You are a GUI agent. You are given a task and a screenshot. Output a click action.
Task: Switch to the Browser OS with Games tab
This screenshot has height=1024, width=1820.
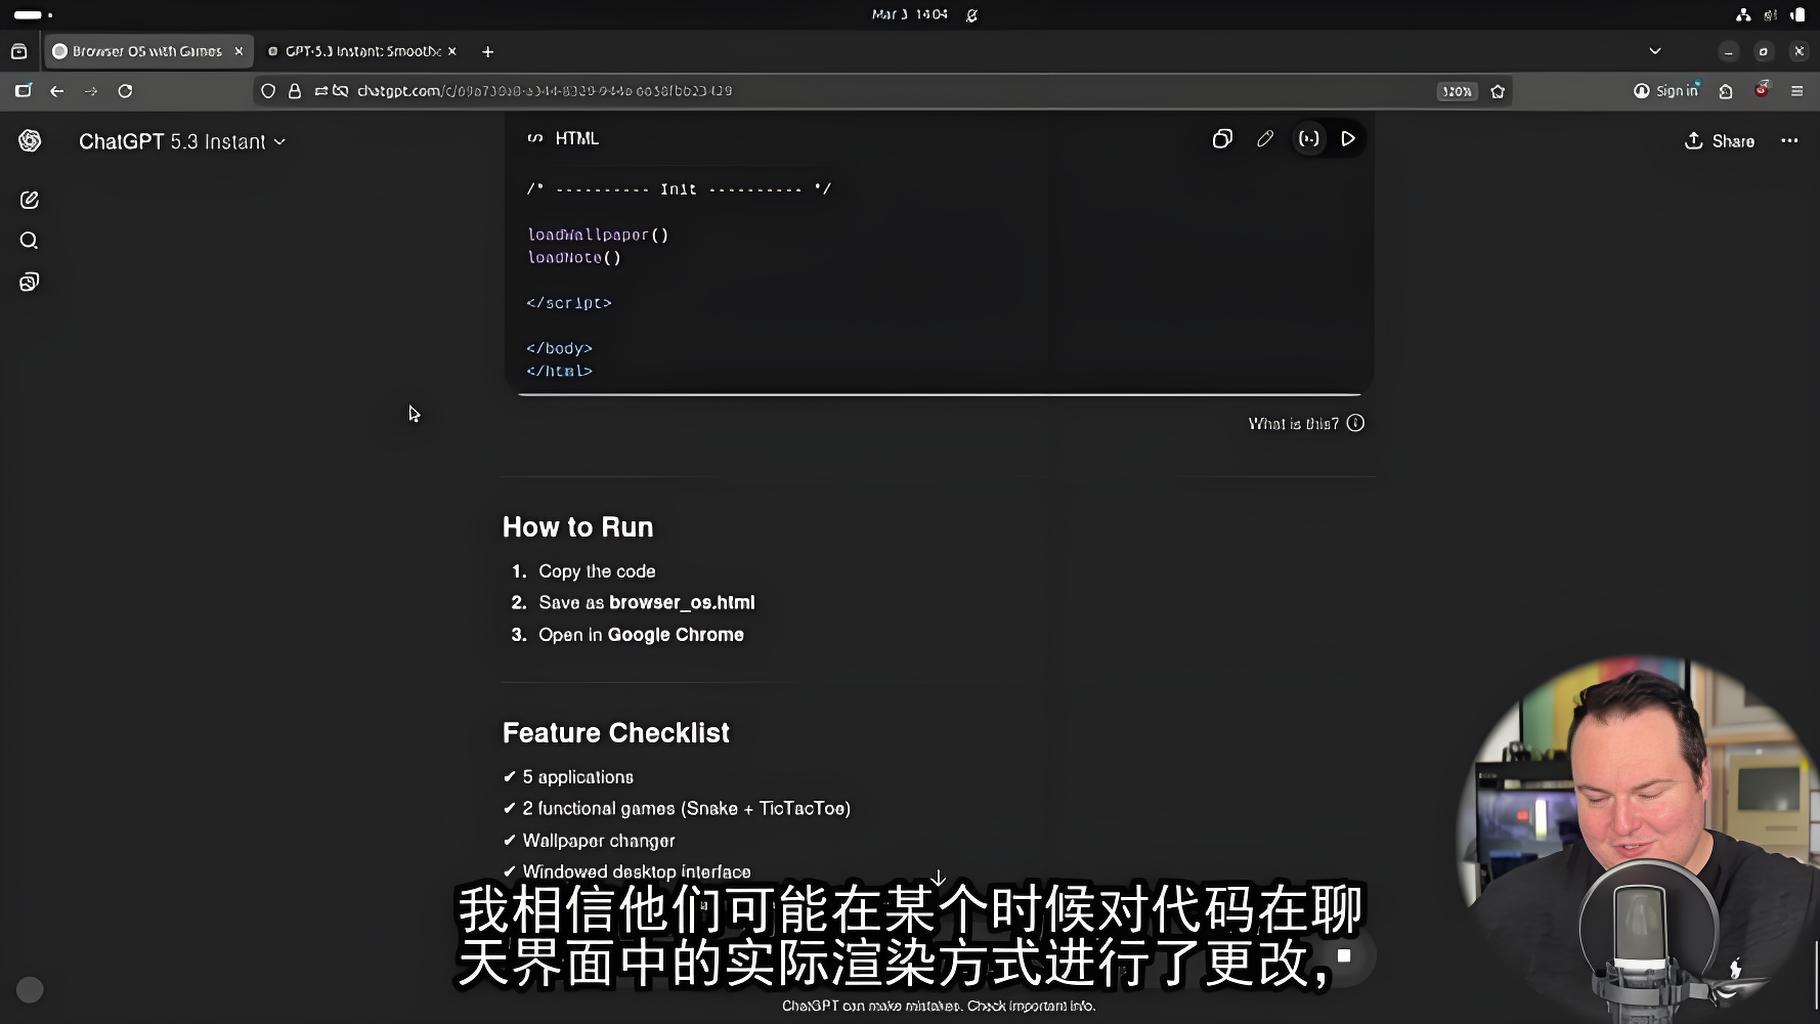[x=145, y=51]
